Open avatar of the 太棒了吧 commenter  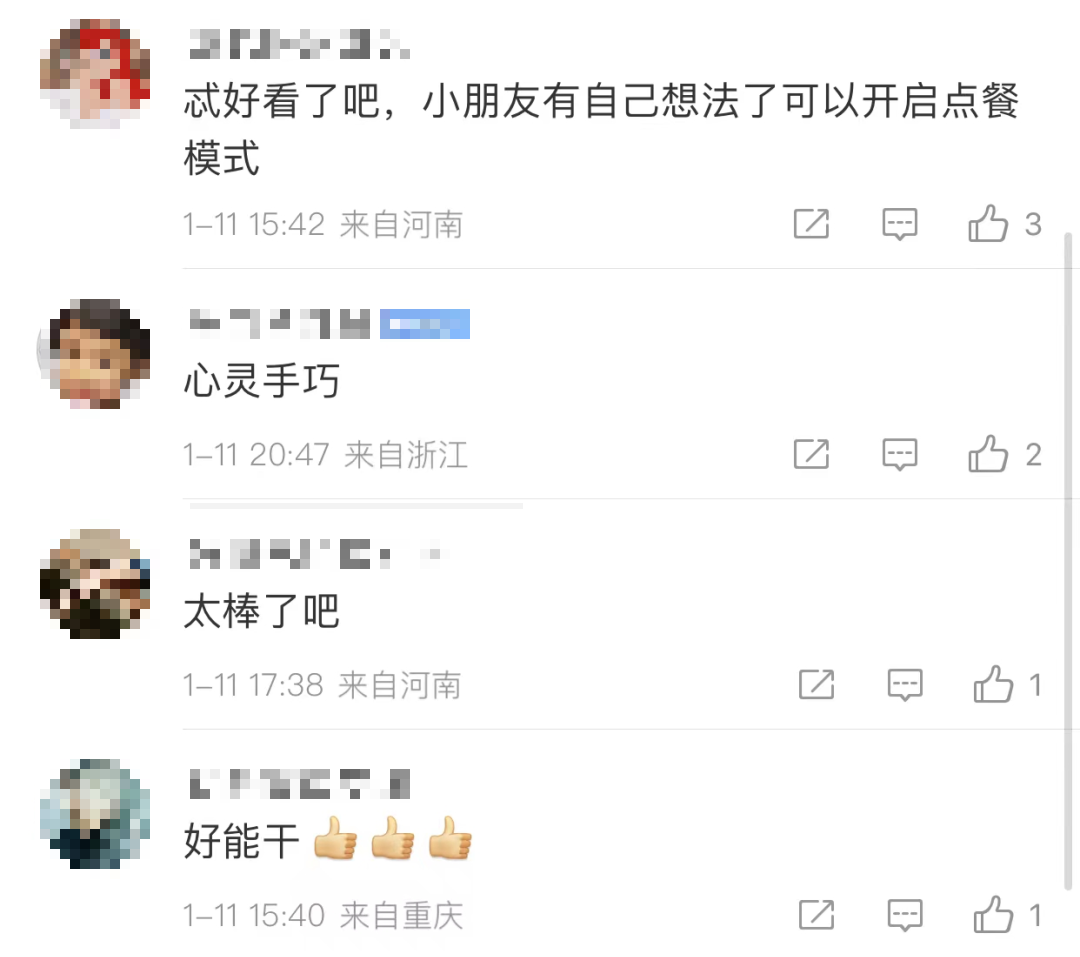pyautogui.click(x=95, y=584)
